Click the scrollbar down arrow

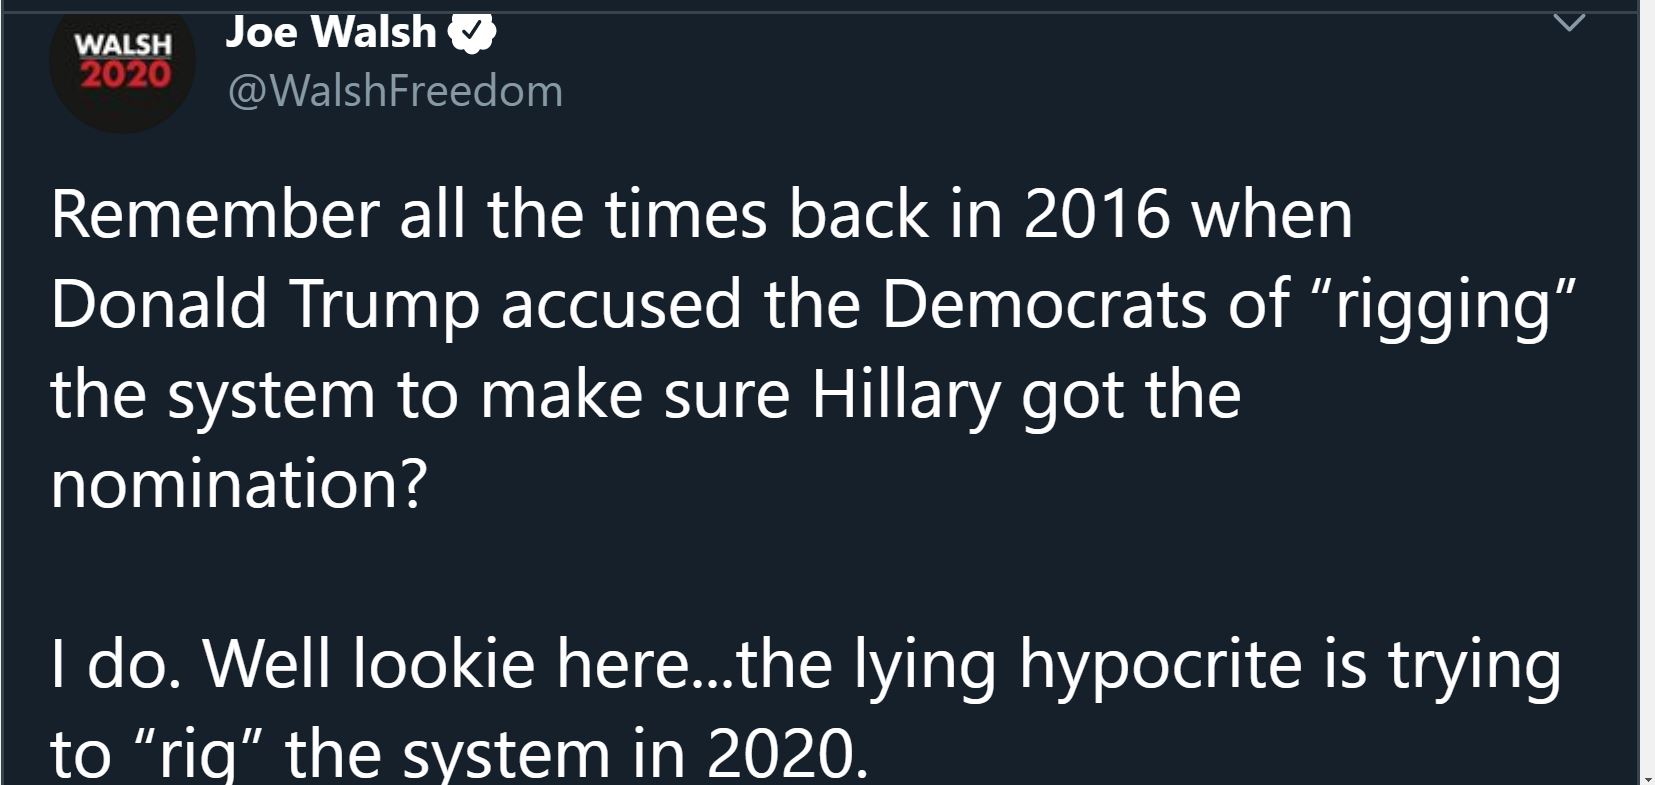(x=1647, y=777)
